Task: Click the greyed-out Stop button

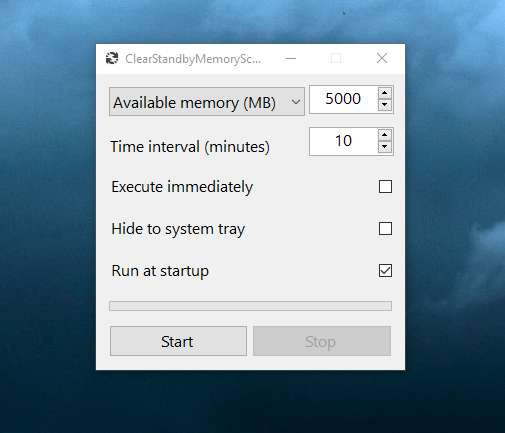Action: point(322,341)
